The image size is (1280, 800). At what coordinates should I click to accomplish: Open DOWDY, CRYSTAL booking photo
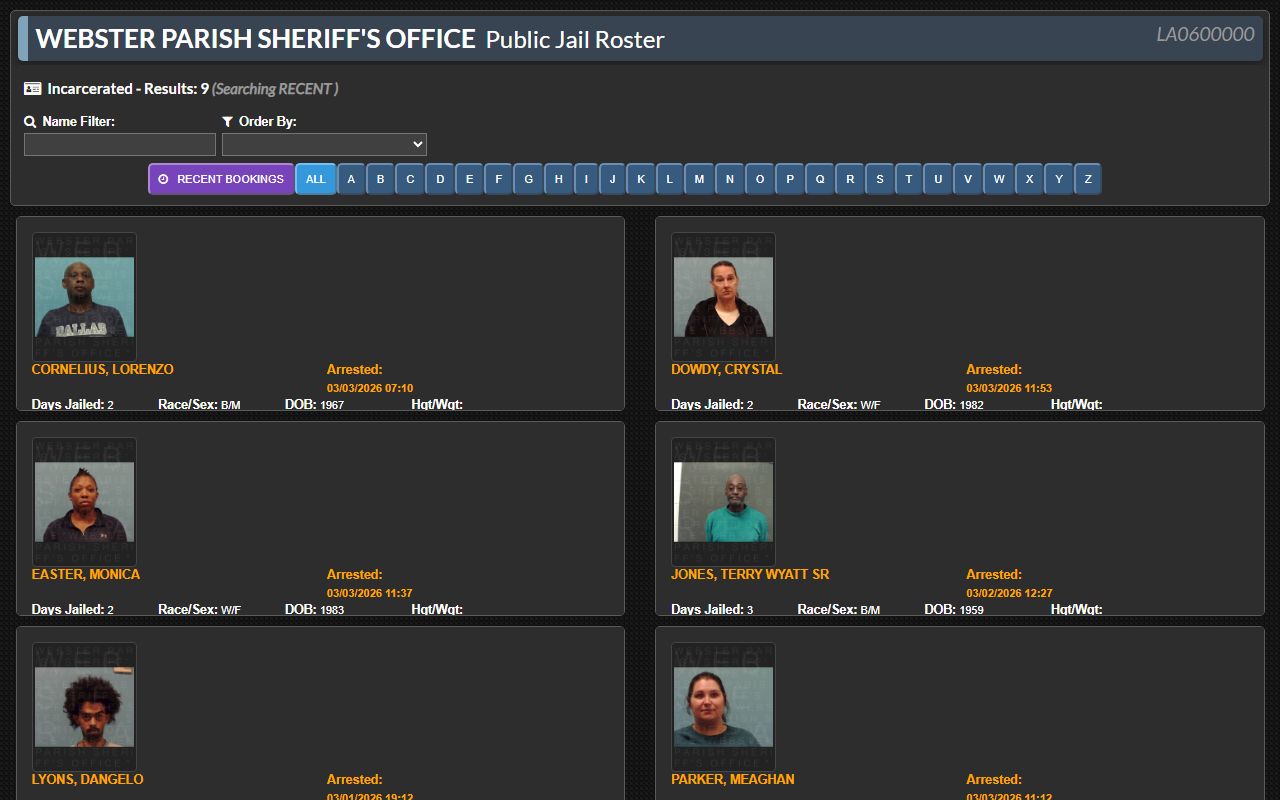click(x=723, y=297)
